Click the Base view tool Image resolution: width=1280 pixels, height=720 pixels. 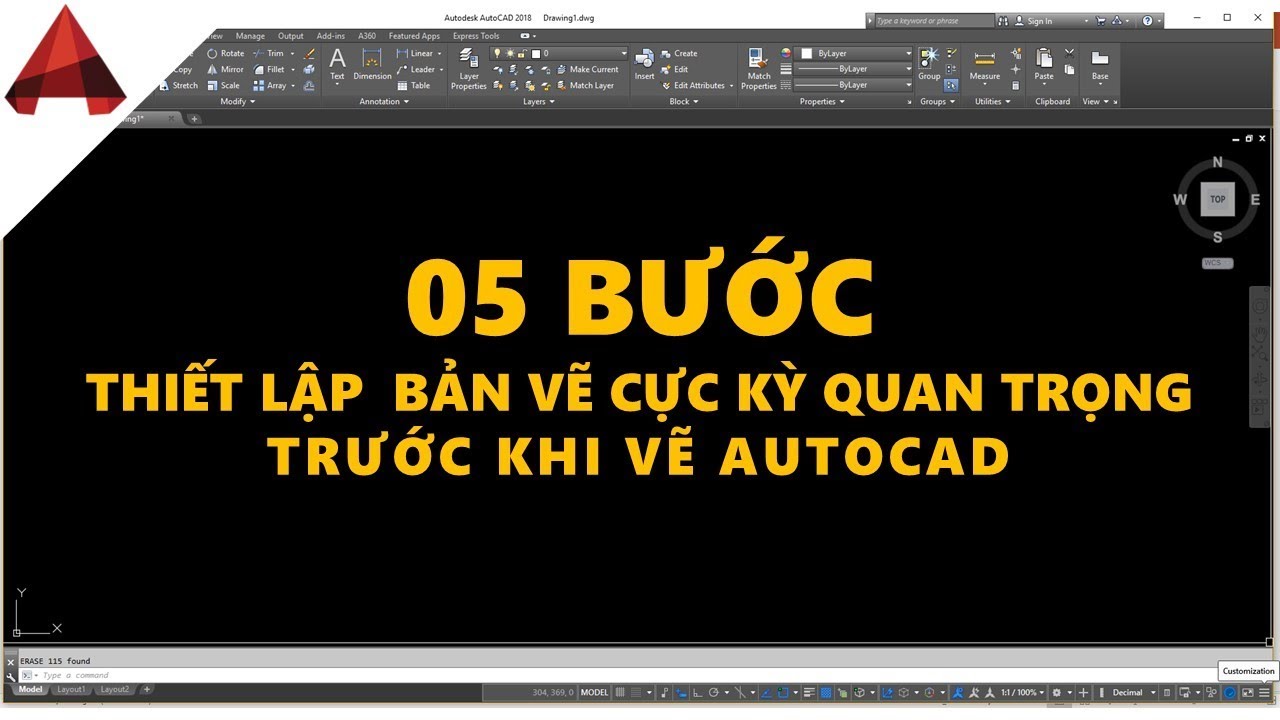tap(1100, 64)
